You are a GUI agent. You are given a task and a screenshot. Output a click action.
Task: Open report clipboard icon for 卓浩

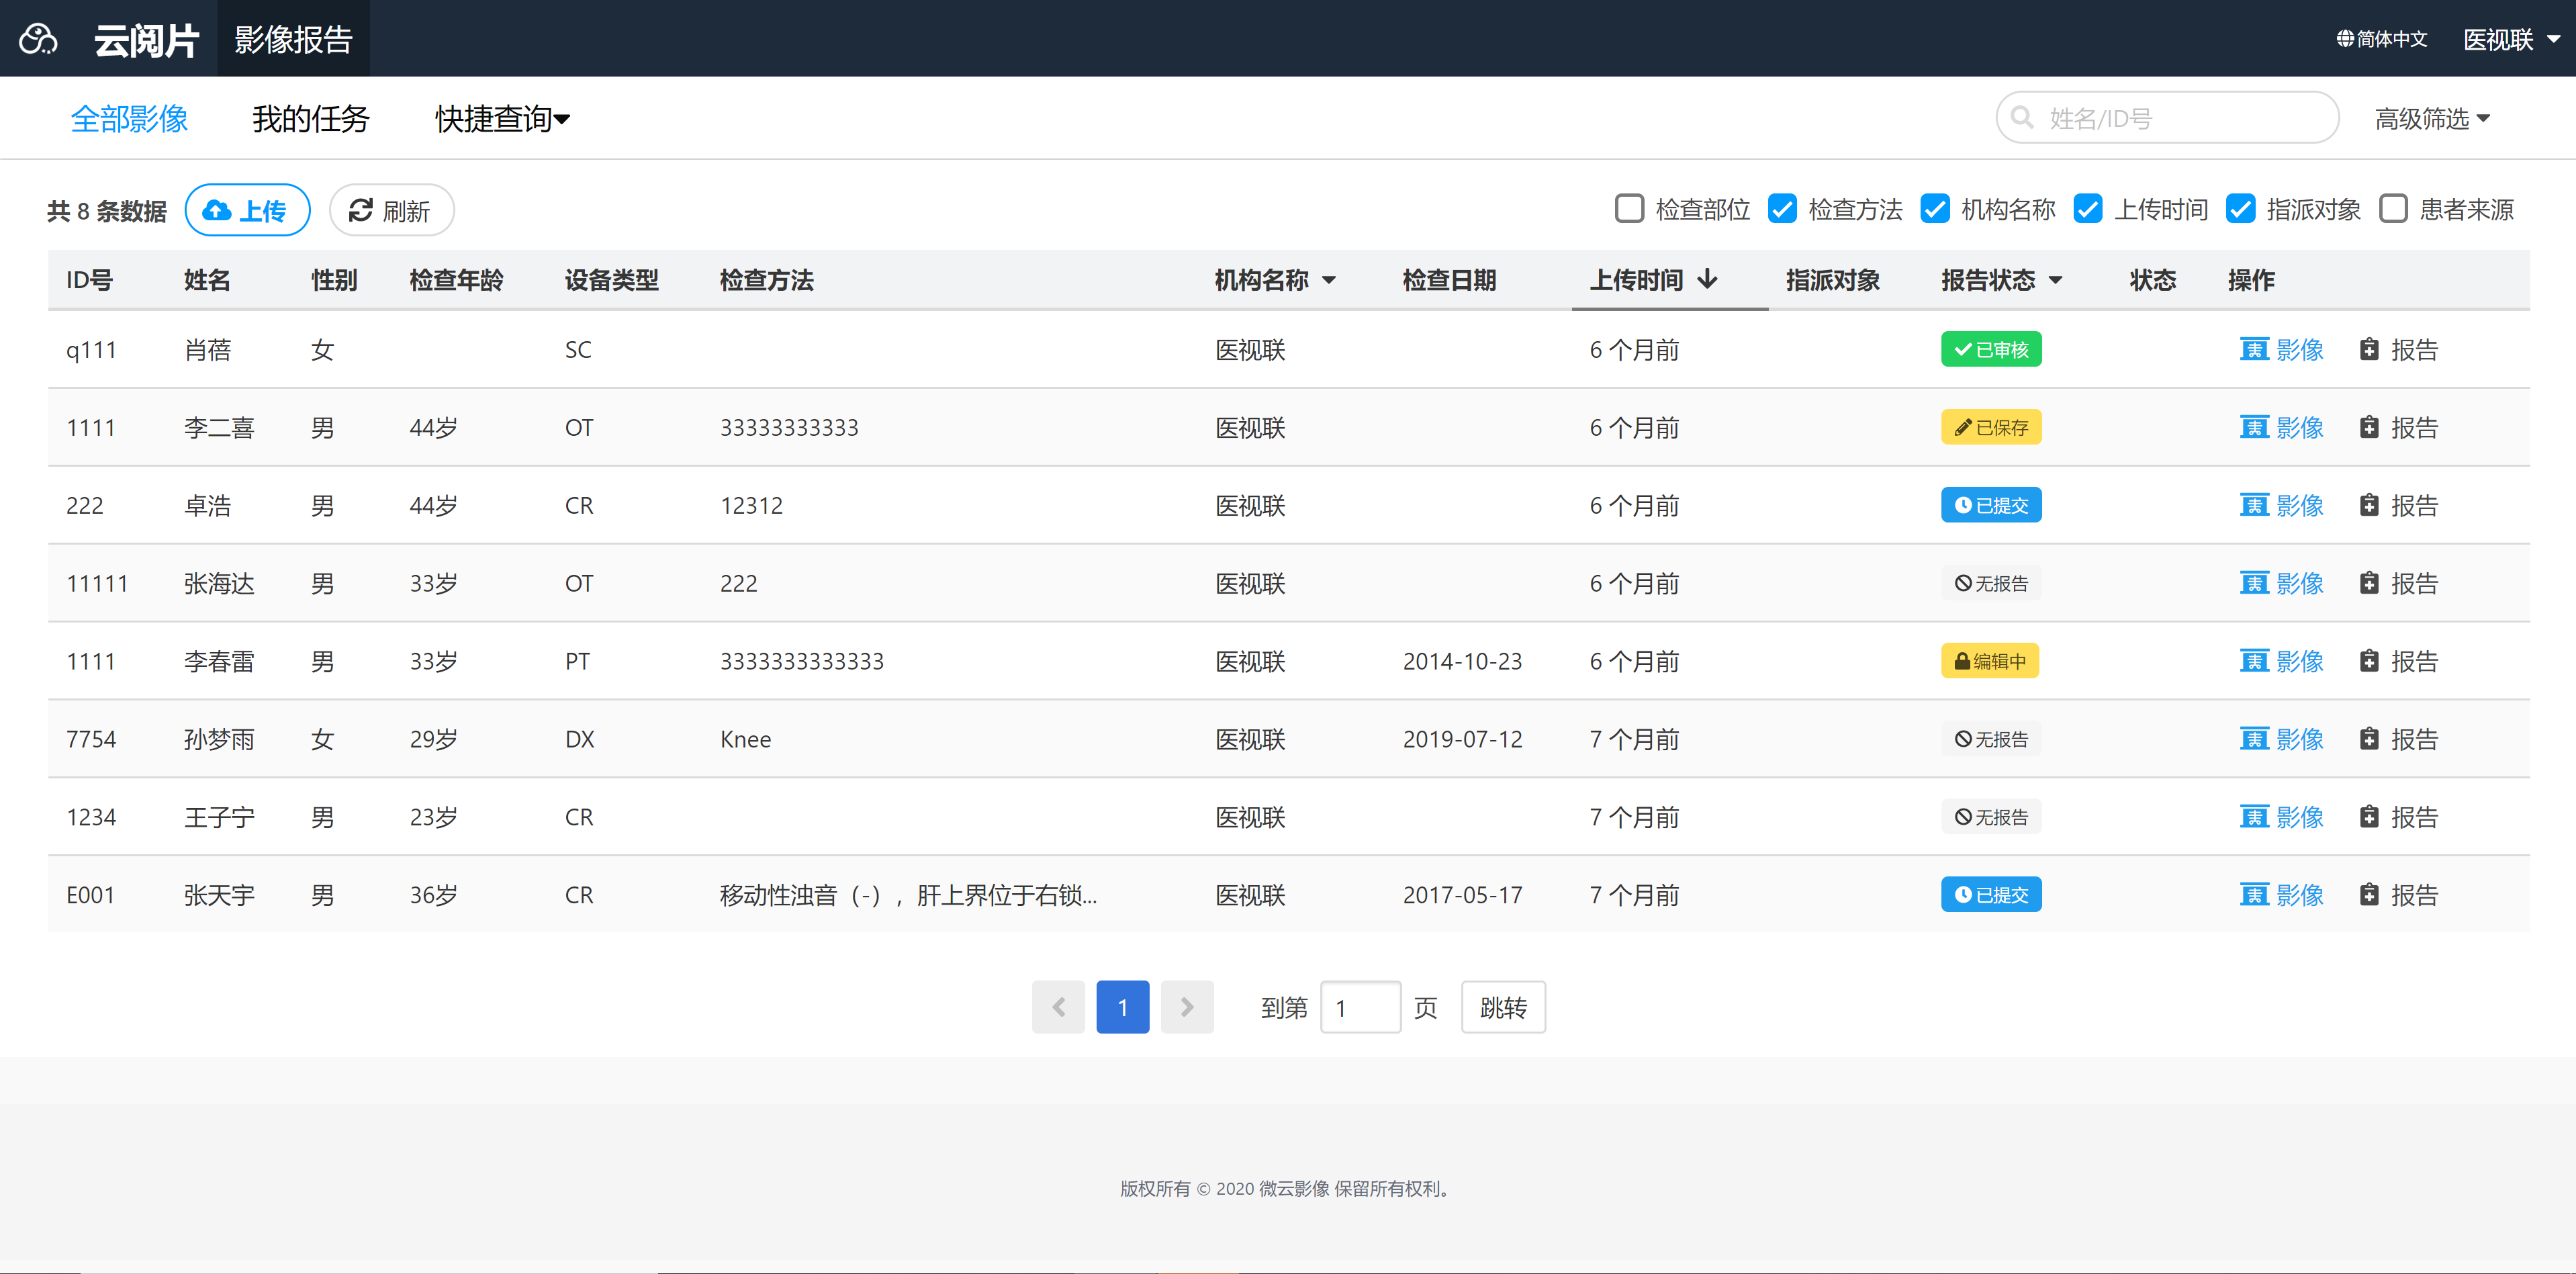click(x=2369, y=506)
